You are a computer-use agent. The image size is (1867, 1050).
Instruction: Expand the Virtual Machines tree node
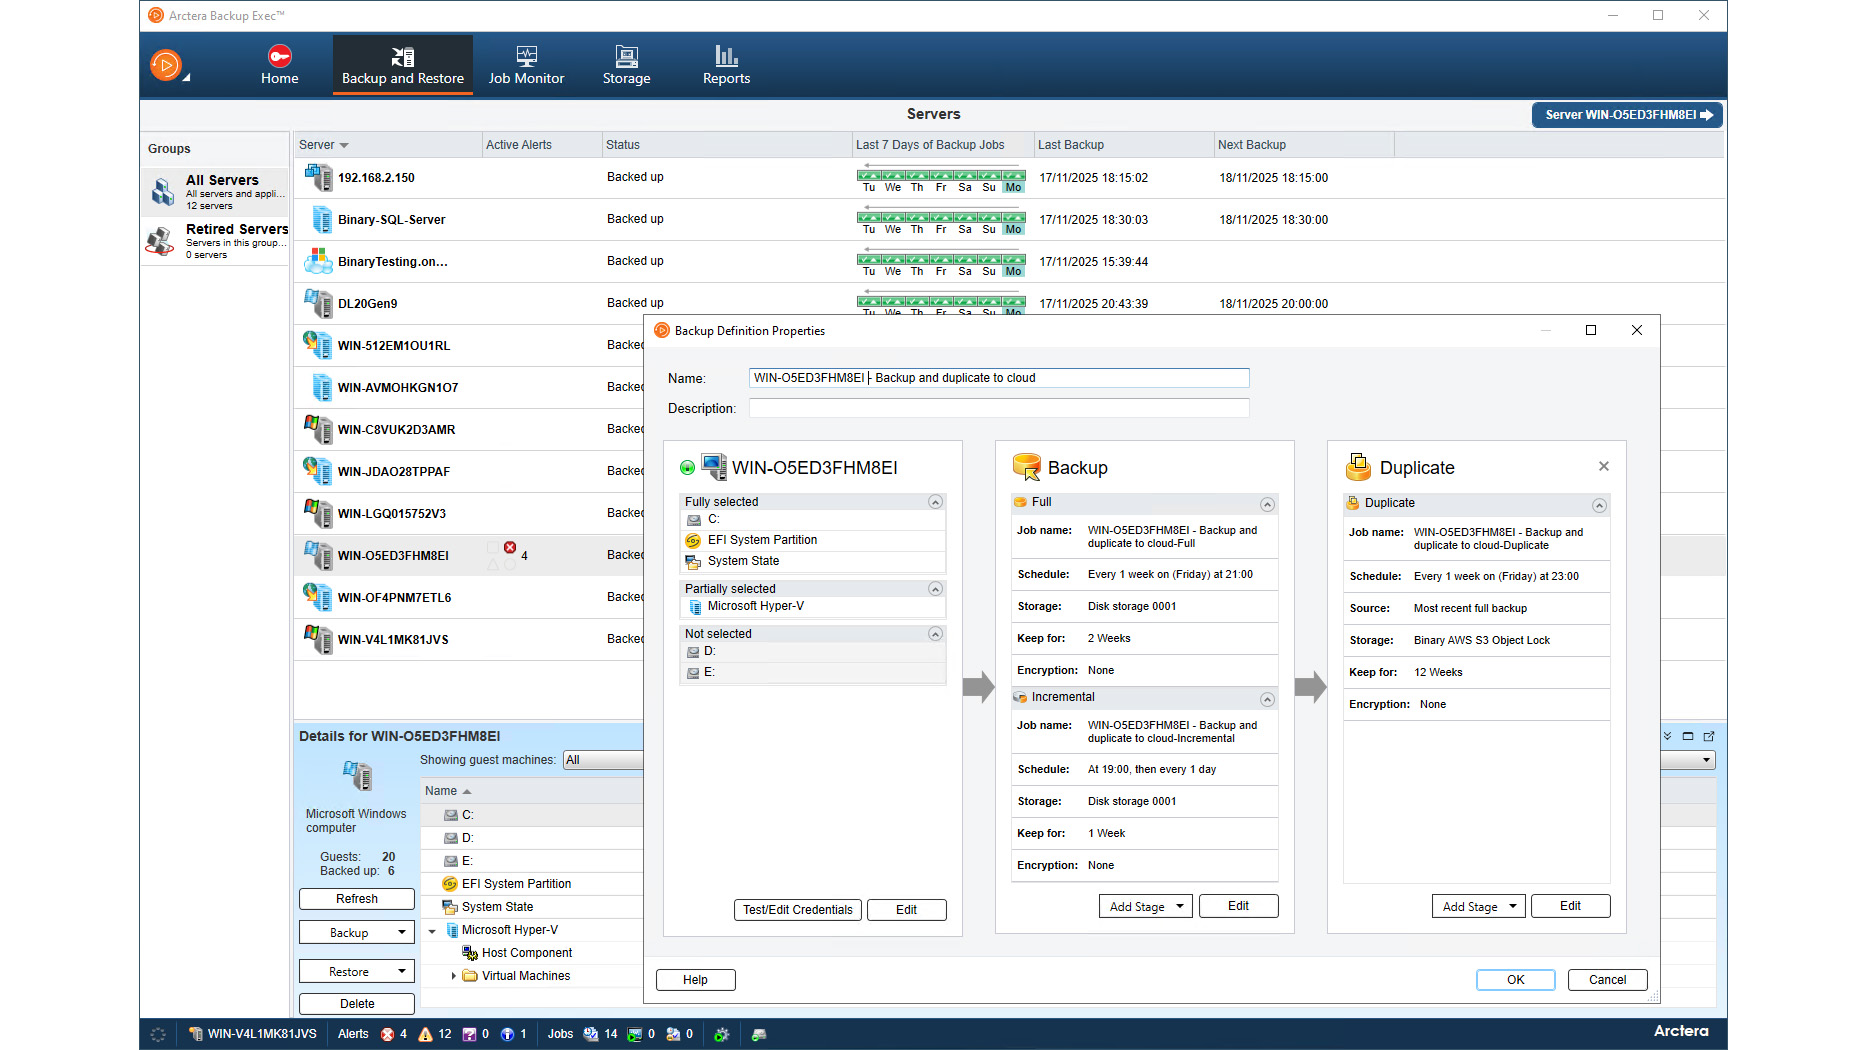[x=455, y=975]
